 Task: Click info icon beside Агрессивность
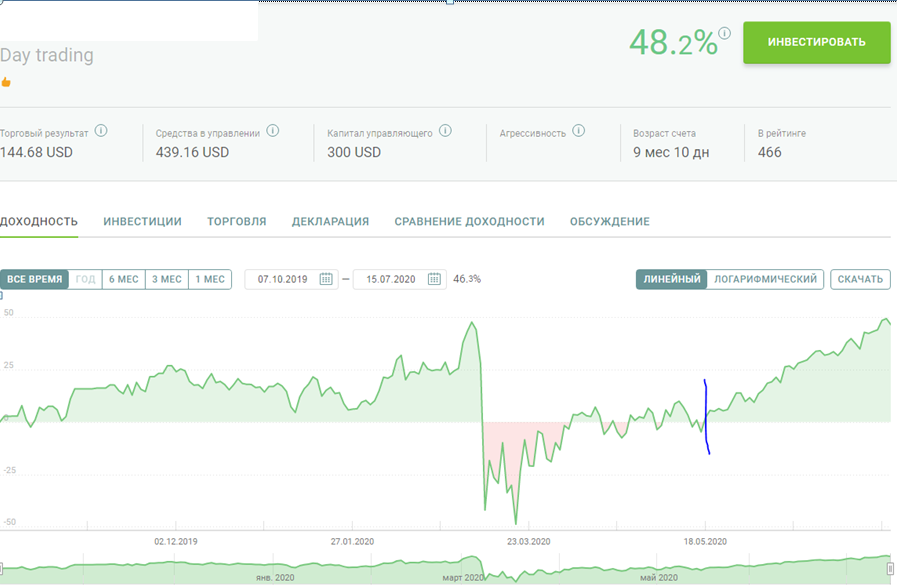[x=579, y=131]
